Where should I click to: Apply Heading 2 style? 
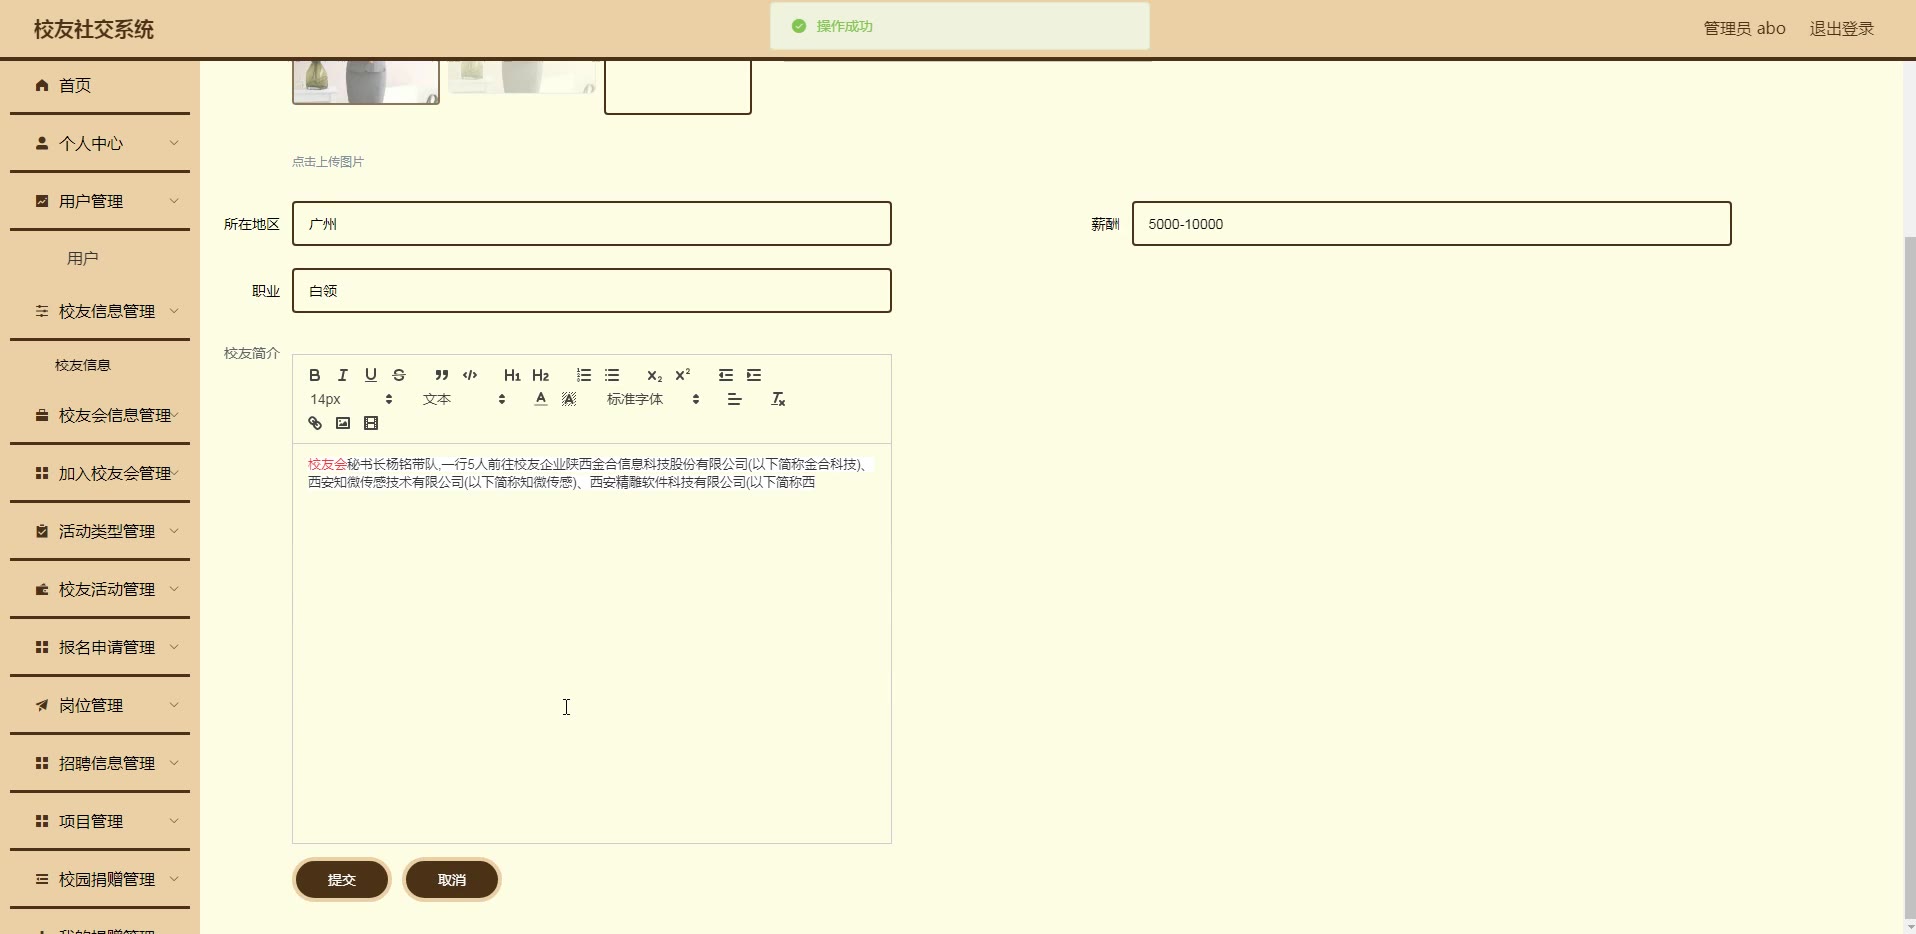coord(541,375)
